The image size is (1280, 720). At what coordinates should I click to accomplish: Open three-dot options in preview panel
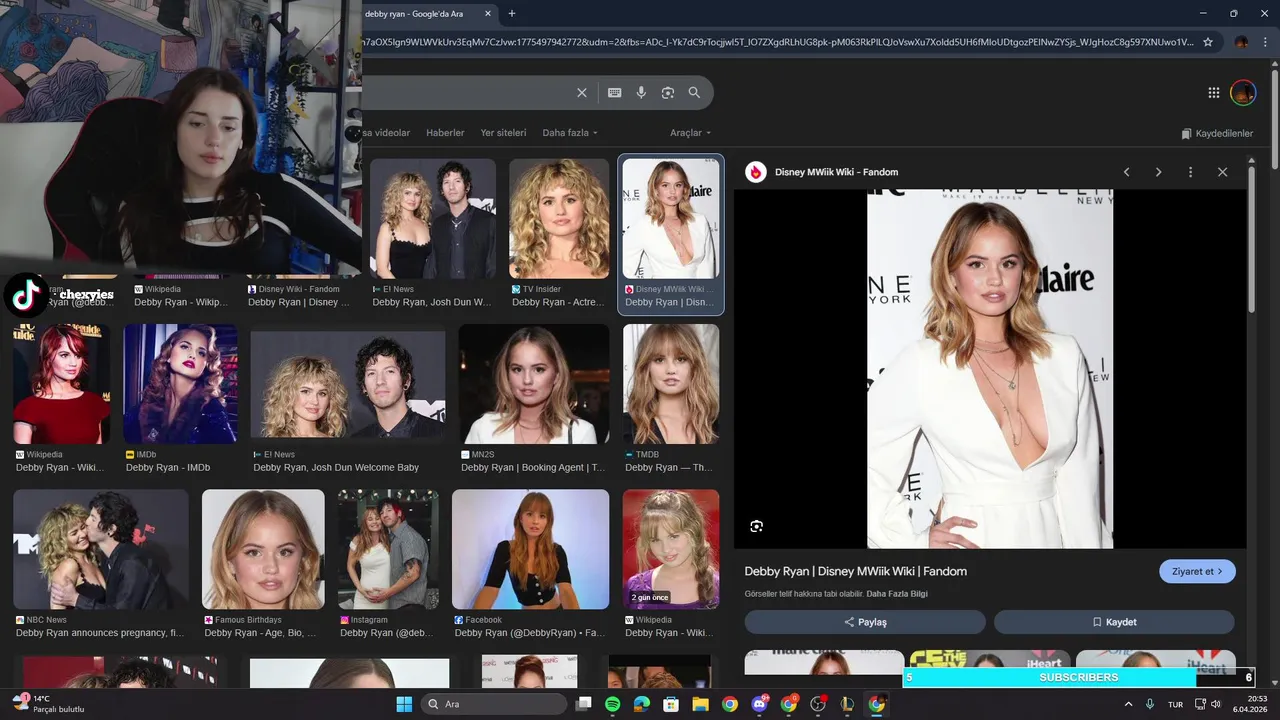tap(1190, 172)
